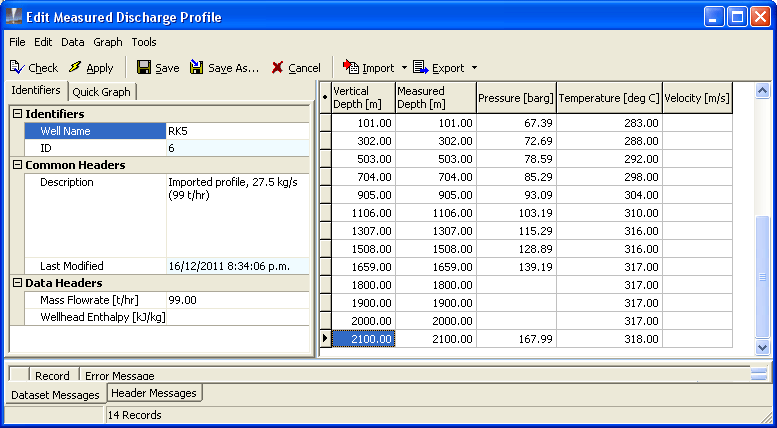Click the messages panel icon at right
Image resolution: width=777 pixels, height=428 pixels.
[760, 373]
